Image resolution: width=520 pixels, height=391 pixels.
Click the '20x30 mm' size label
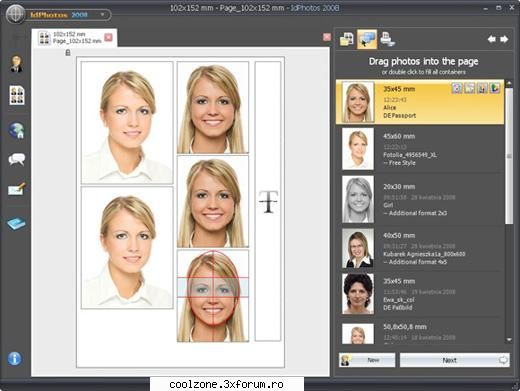point(399,187)
